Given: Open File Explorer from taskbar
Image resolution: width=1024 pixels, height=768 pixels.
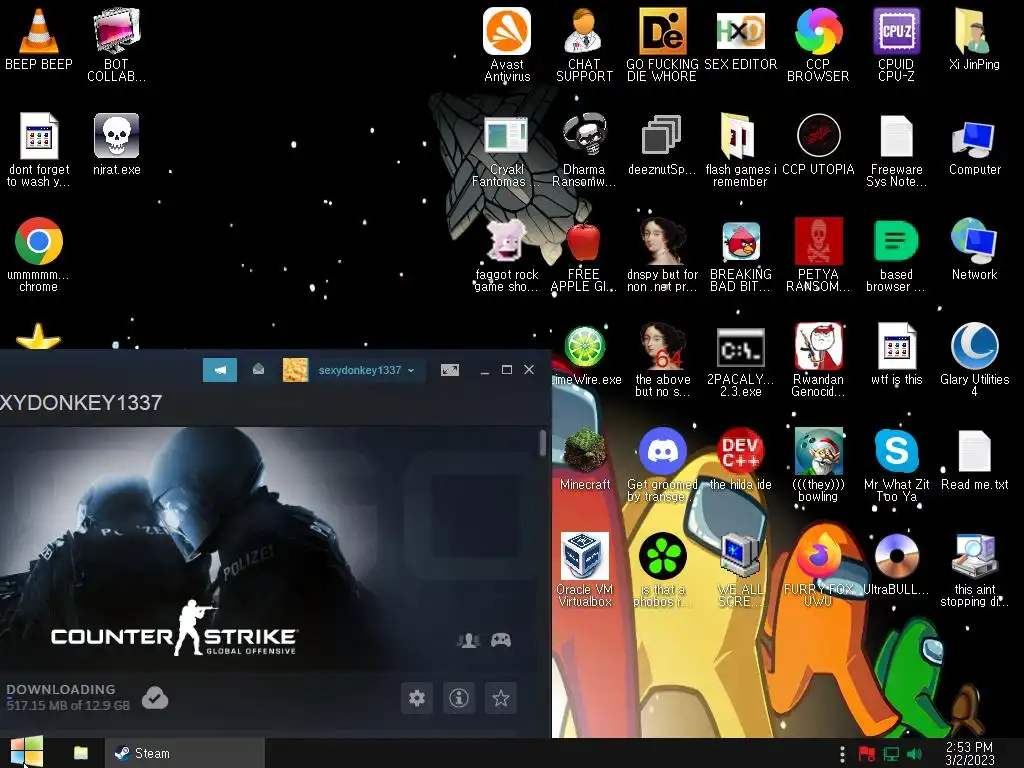Looking at the screenshot, I should pos(80,753).
